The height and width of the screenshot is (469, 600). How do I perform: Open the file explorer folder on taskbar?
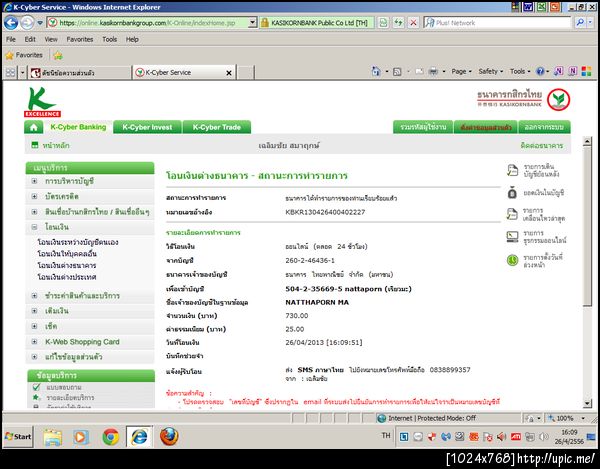52,437
